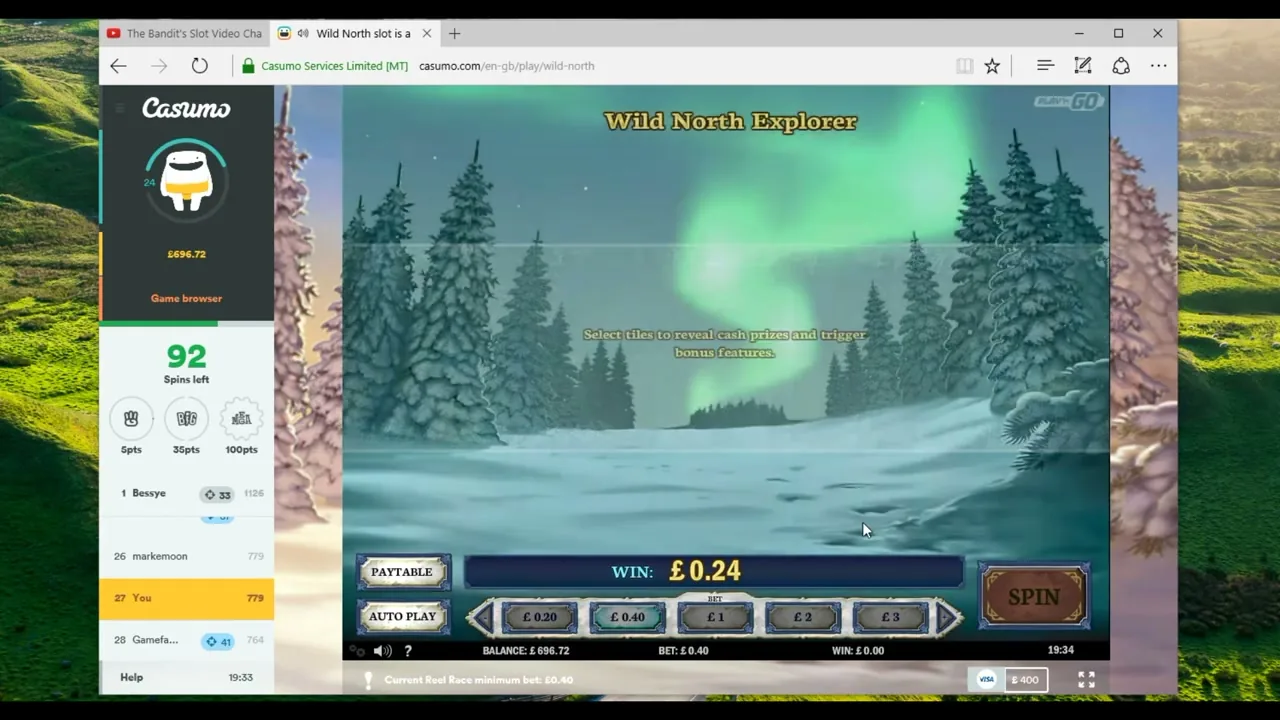This screenshot has height=720, width=1280.
Task: Click the SPIN button
Action: tap(1034, 597)
